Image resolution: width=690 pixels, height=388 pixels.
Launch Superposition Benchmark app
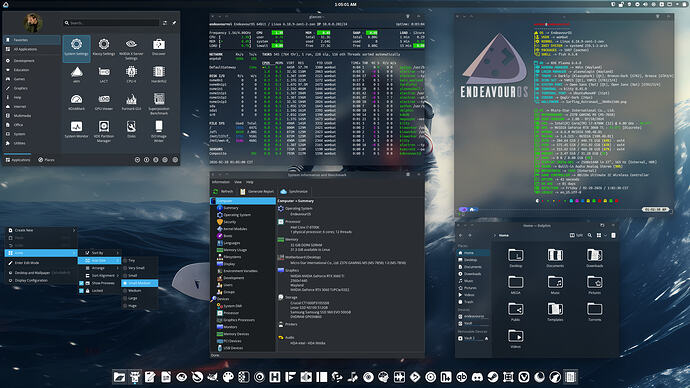(x=159, y=103)
